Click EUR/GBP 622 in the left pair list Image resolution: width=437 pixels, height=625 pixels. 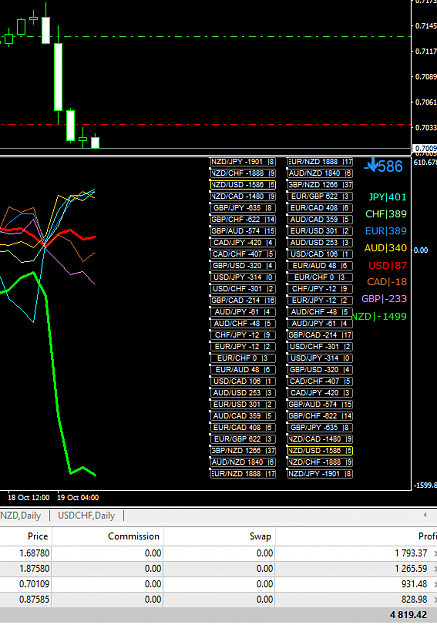point(243,439)
